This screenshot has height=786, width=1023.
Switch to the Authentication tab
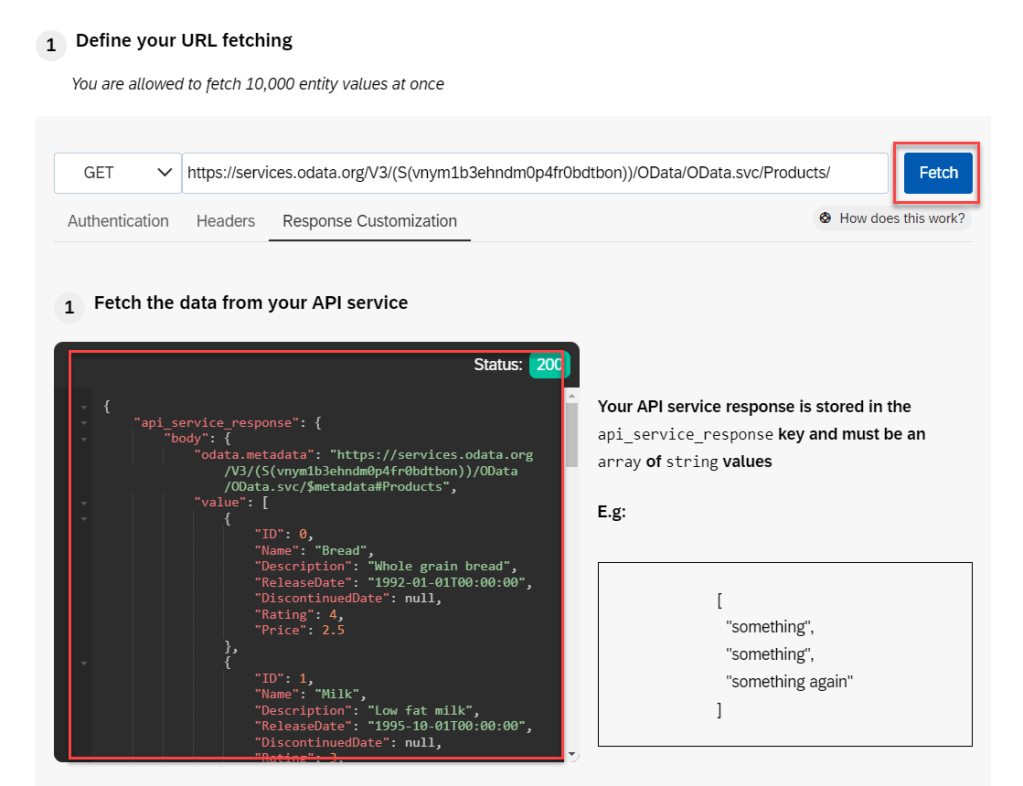(x=118, y=221)
